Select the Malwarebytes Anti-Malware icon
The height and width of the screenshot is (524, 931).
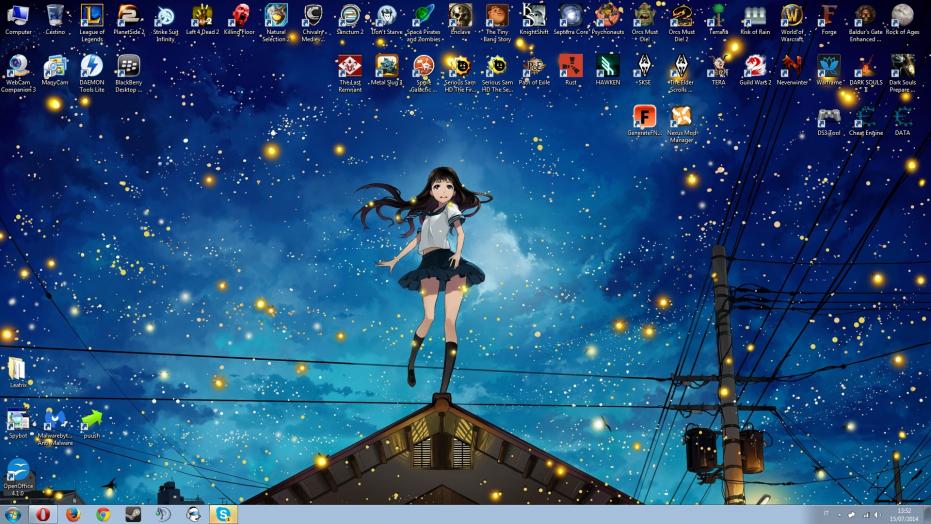tap(55, 426)
